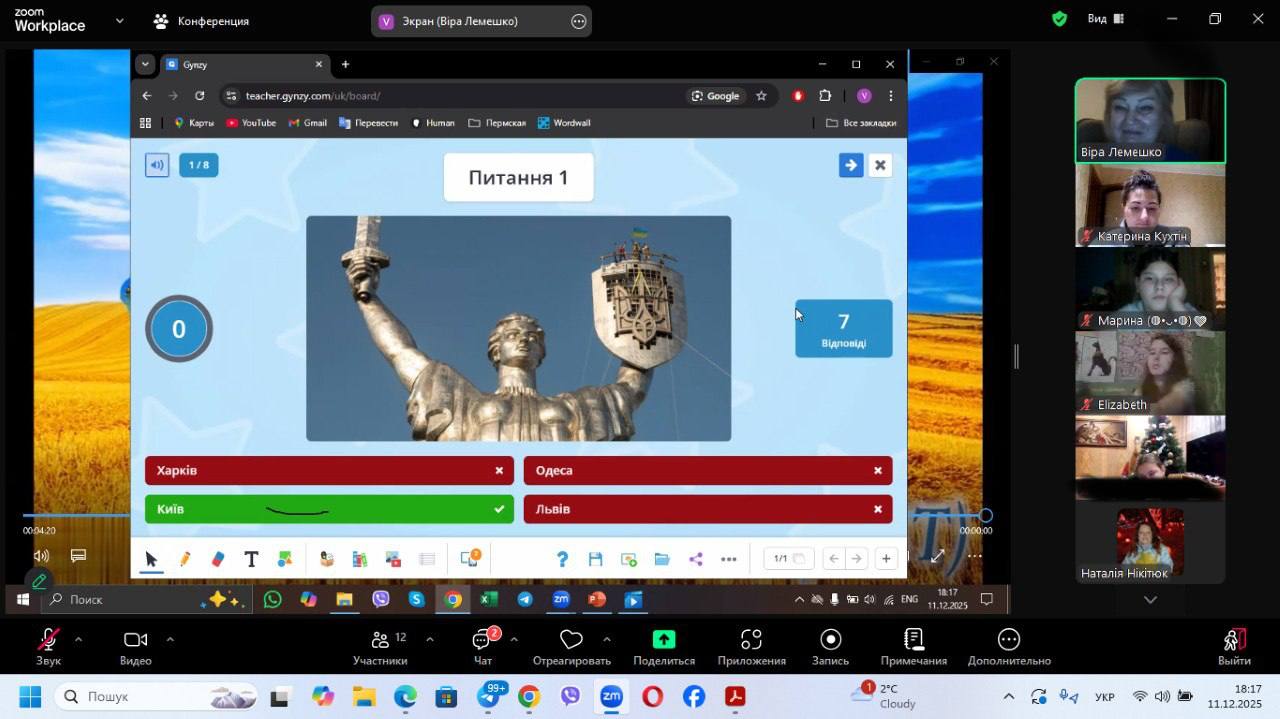
Task: Open the shapes tool in Gynzy toolbar
Action: coord(285,559)
